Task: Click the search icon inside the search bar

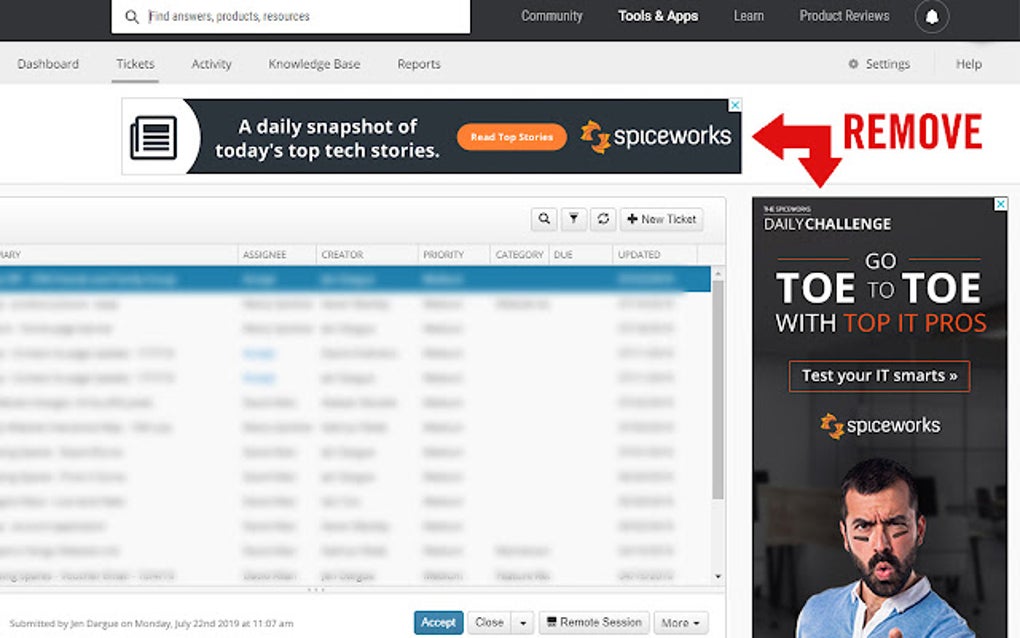Action: tap(133, 16)
